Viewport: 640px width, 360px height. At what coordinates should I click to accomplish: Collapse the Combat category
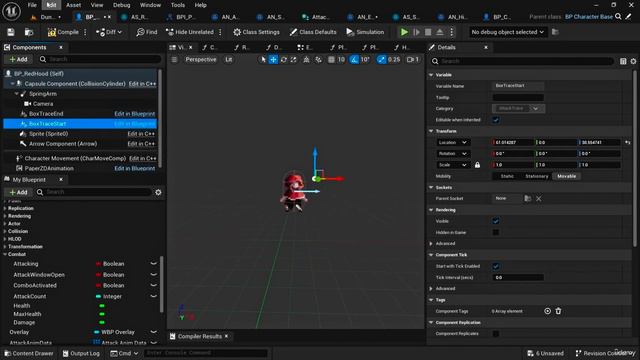point(5,254)
